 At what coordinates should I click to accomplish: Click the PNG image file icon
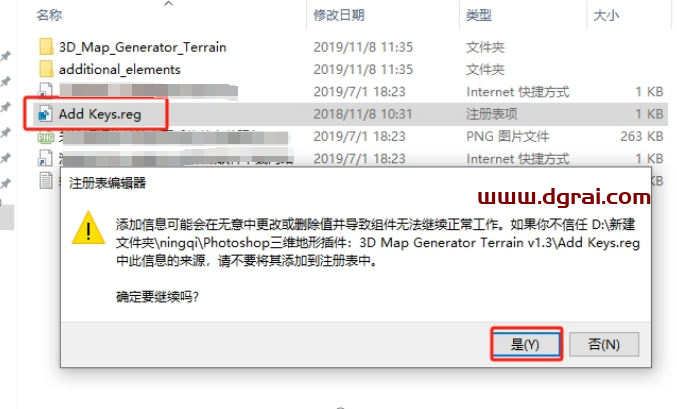tap(45, 137)
